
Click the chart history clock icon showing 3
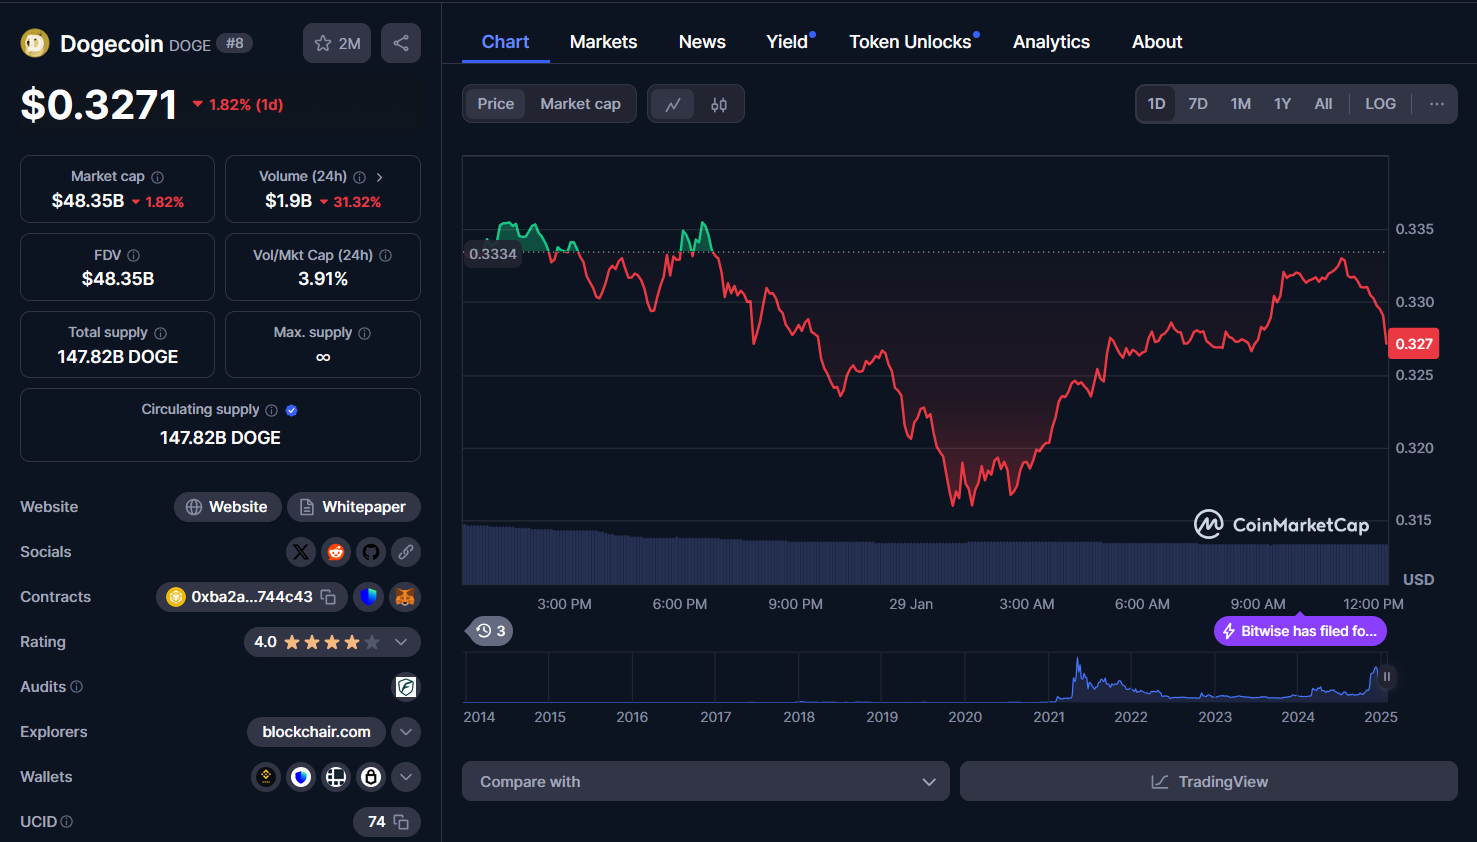point(489,630)
